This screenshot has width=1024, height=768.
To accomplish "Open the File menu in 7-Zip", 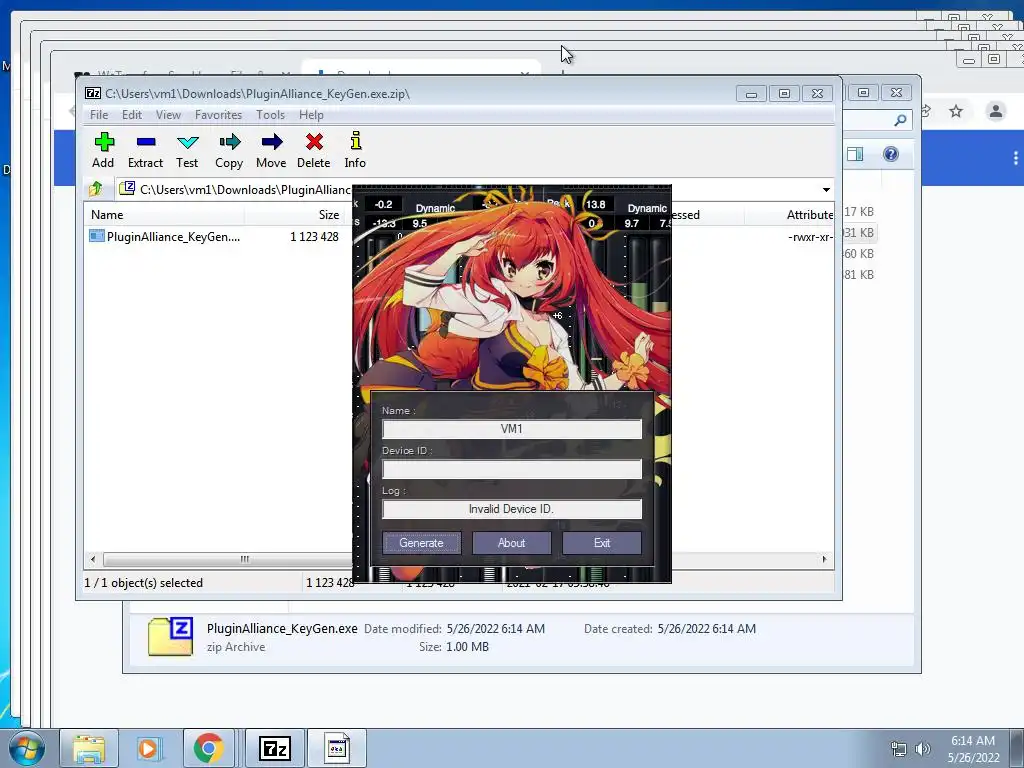I will (x=99, y=115).
